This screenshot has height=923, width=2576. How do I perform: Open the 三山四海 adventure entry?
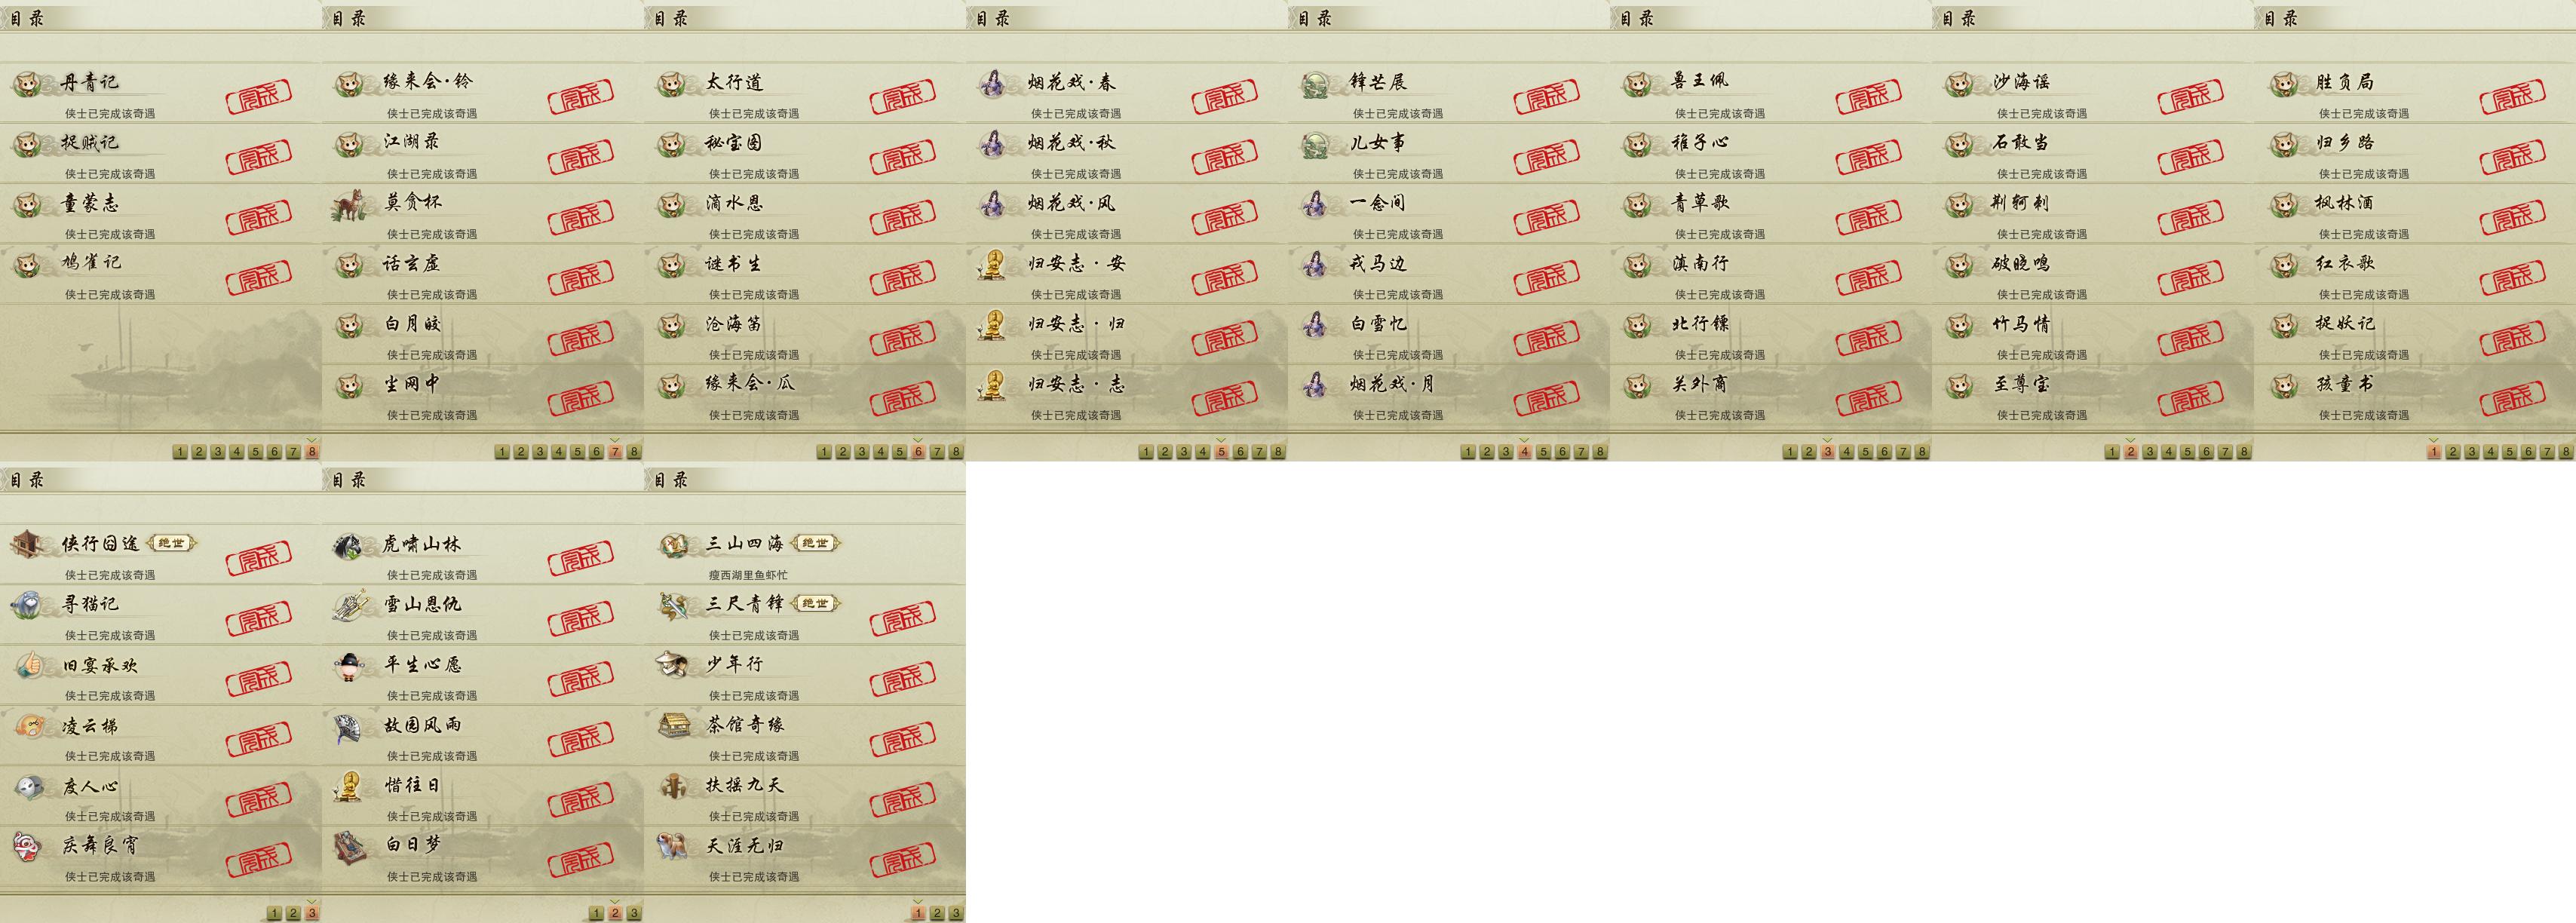[805, 554]
